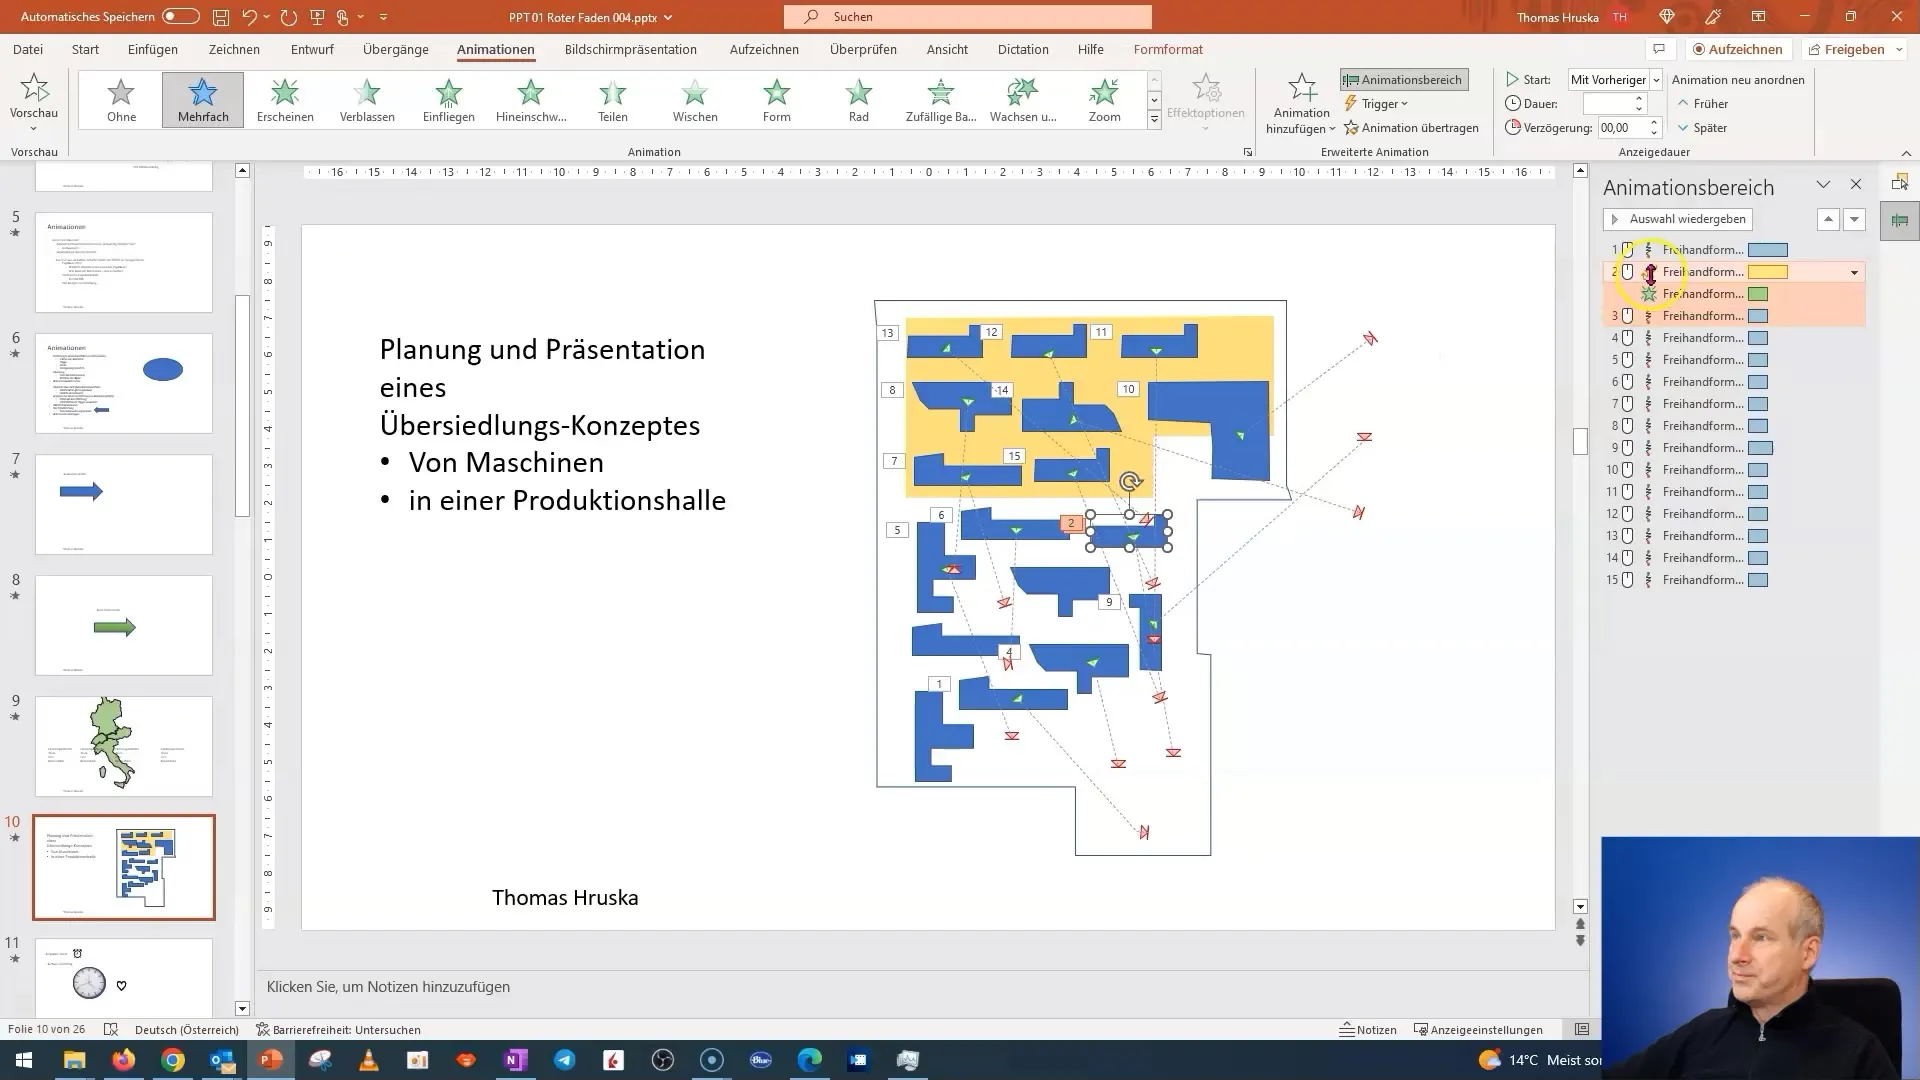
Task: Move animation Früher in order
Action: coord(1703,104)
